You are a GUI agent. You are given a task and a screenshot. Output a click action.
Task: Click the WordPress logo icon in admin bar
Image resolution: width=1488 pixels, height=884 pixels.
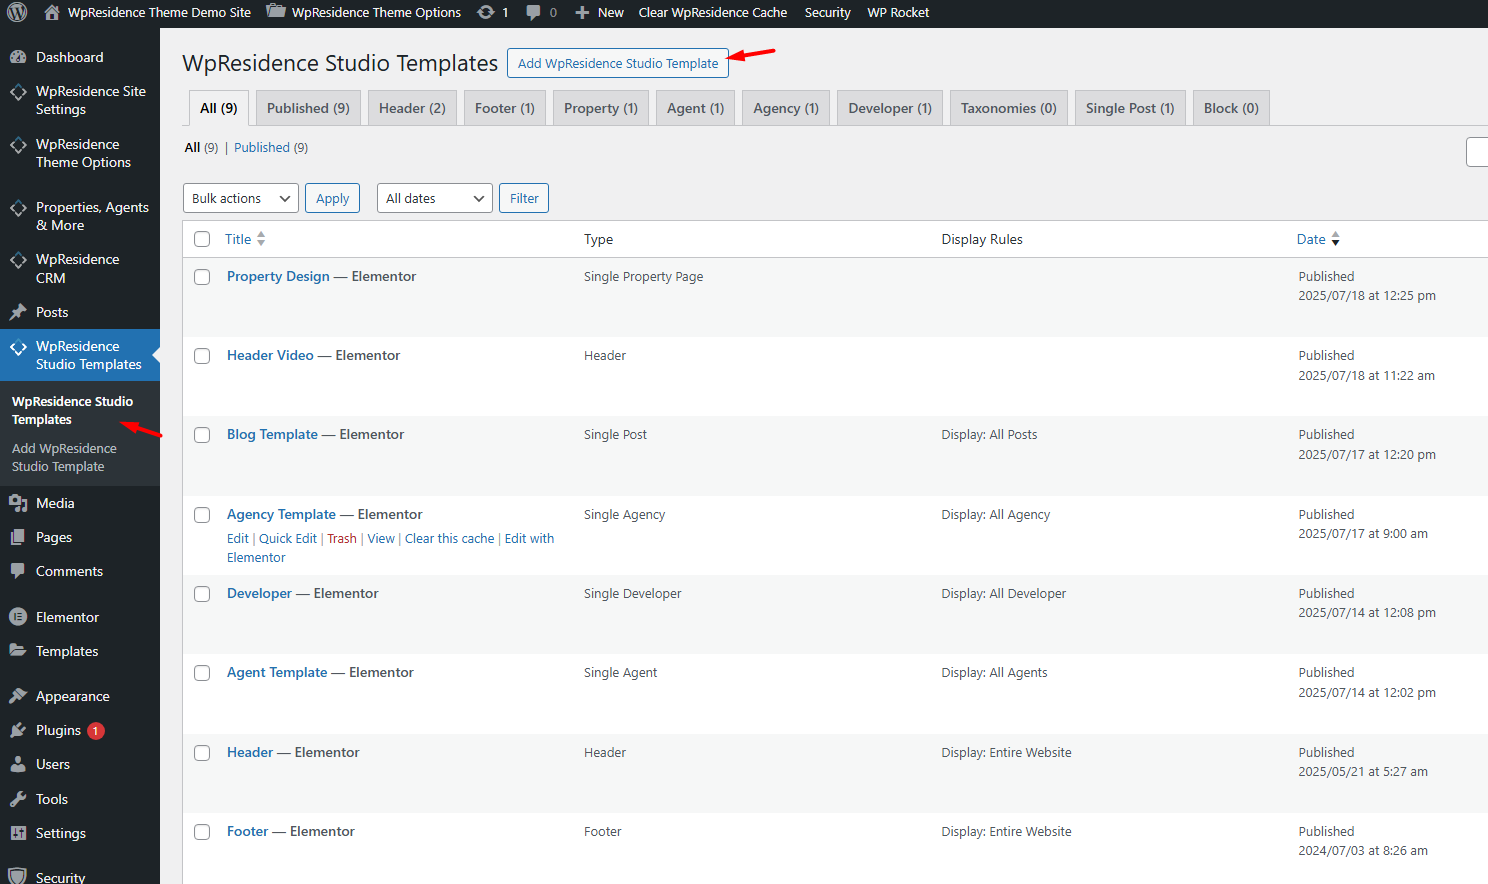[x=17, y=12]
